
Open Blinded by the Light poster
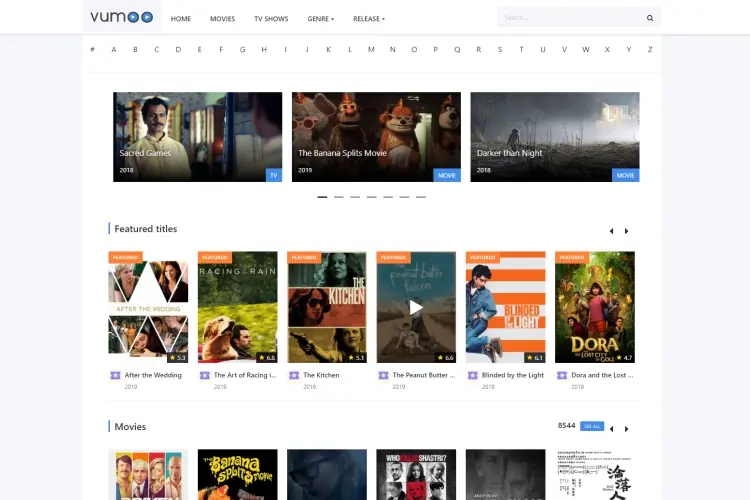point(506,307)
